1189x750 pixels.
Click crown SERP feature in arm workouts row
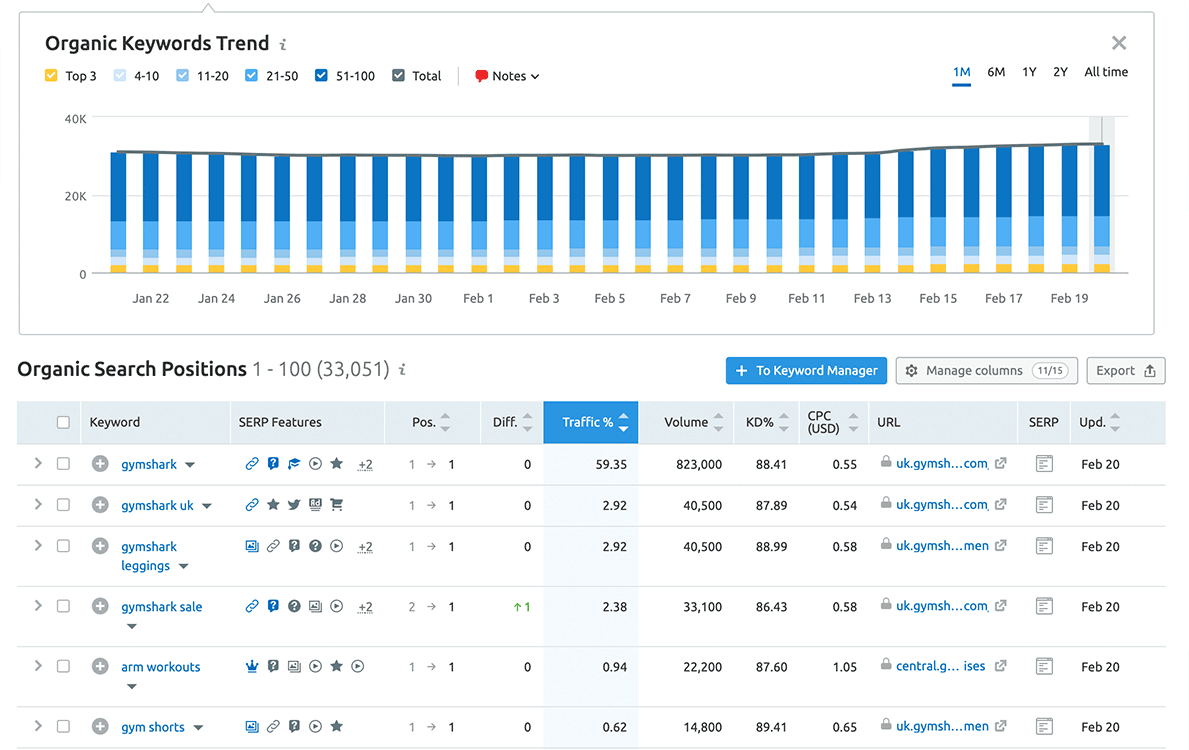252,666
